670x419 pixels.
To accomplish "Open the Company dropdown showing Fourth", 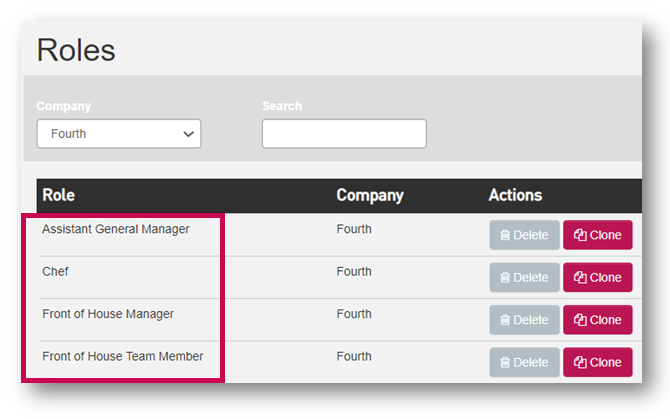I will [118, 134].
